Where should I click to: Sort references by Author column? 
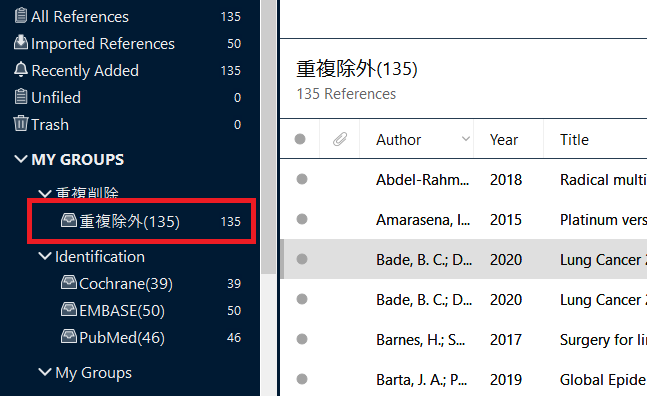398,140
